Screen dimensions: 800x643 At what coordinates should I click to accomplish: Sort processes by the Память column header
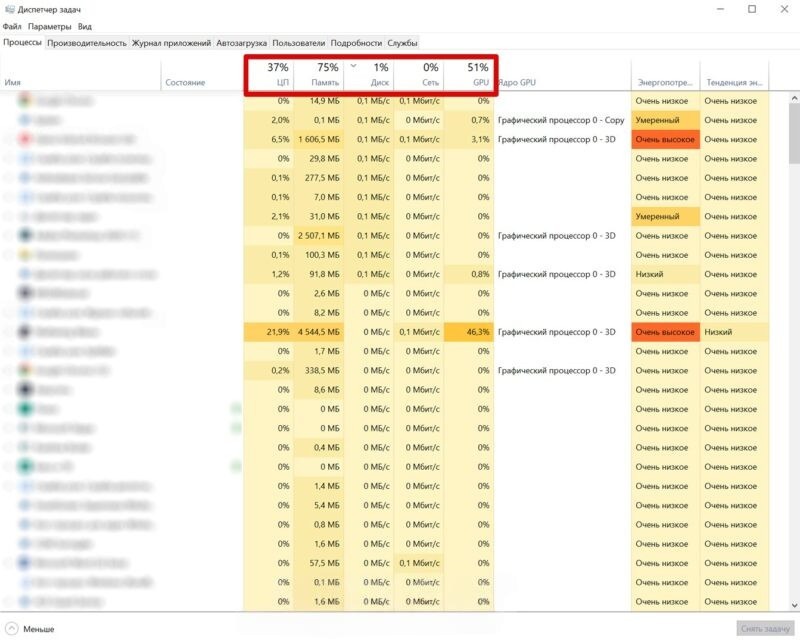(319, 74)
